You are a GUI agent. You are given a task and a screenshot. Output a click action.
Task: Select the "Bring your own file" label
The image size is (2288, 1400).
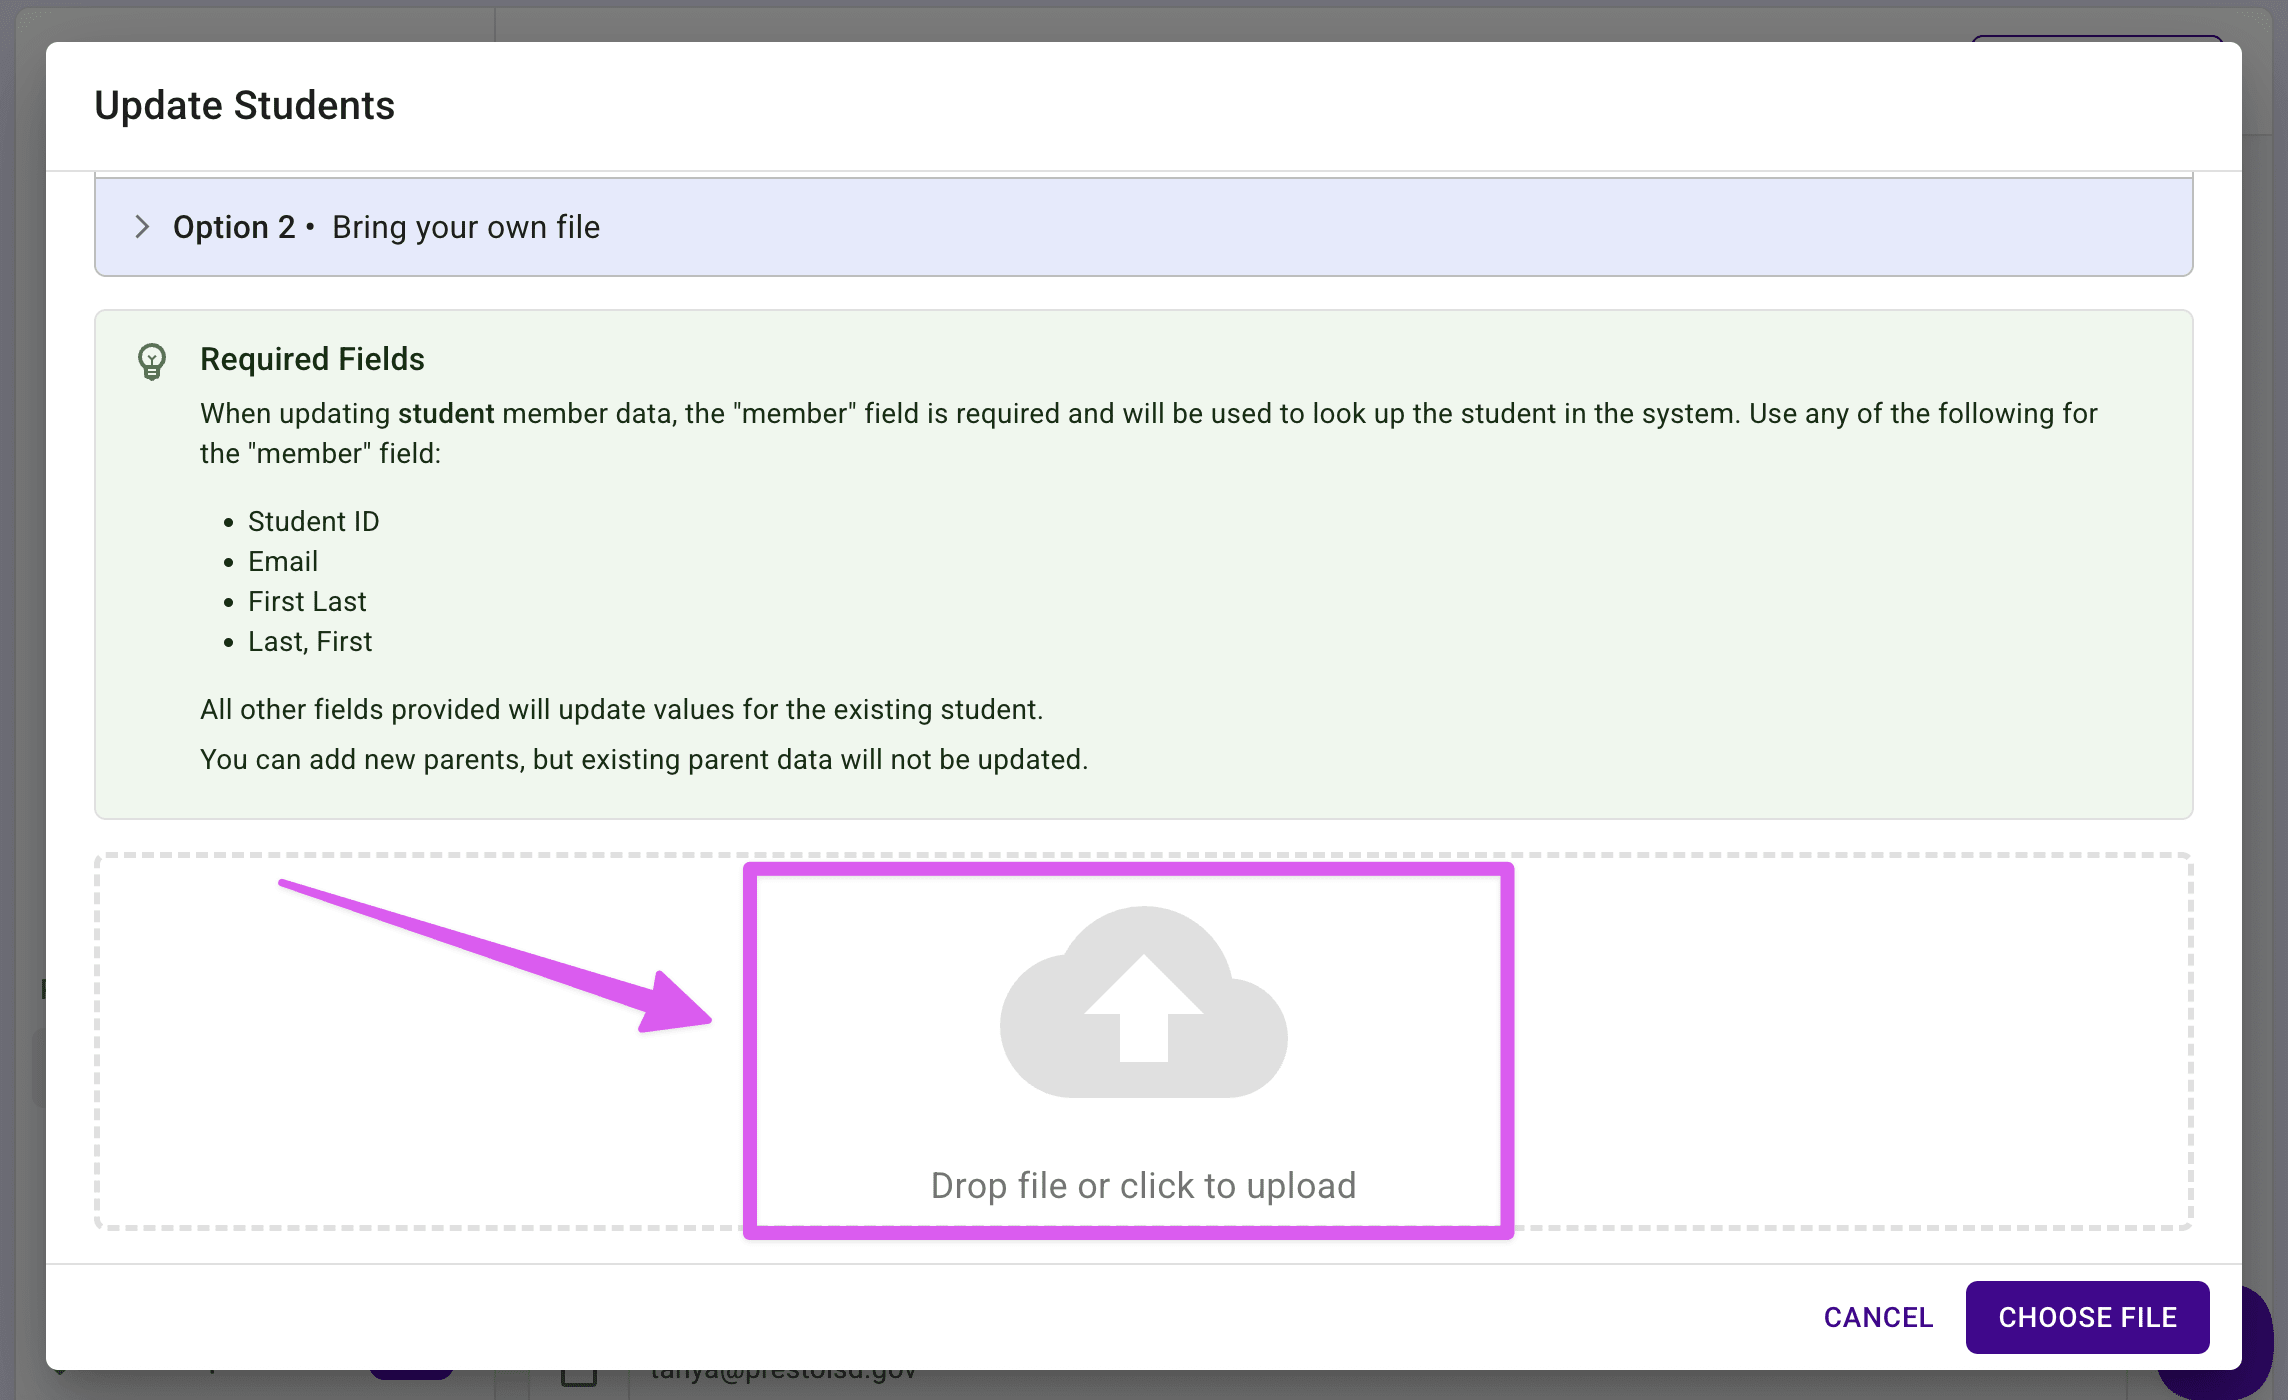pyautogui.click(x=466, y=227)
